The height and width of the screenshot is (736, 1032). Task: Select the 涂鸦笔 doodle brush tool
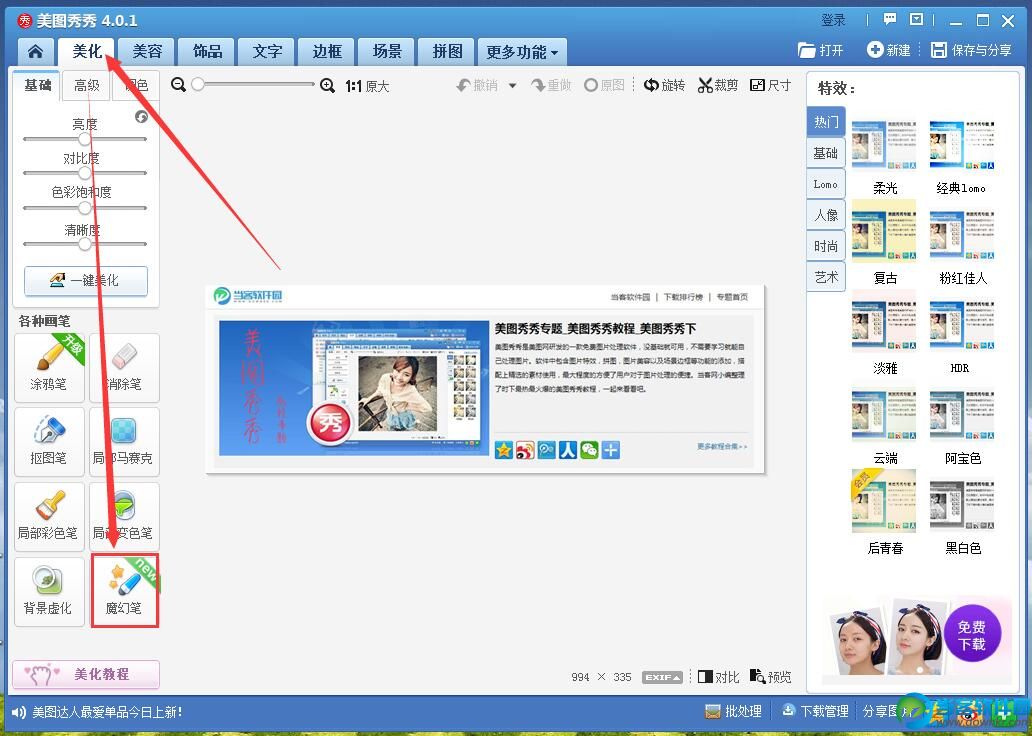tap(49, 368)
